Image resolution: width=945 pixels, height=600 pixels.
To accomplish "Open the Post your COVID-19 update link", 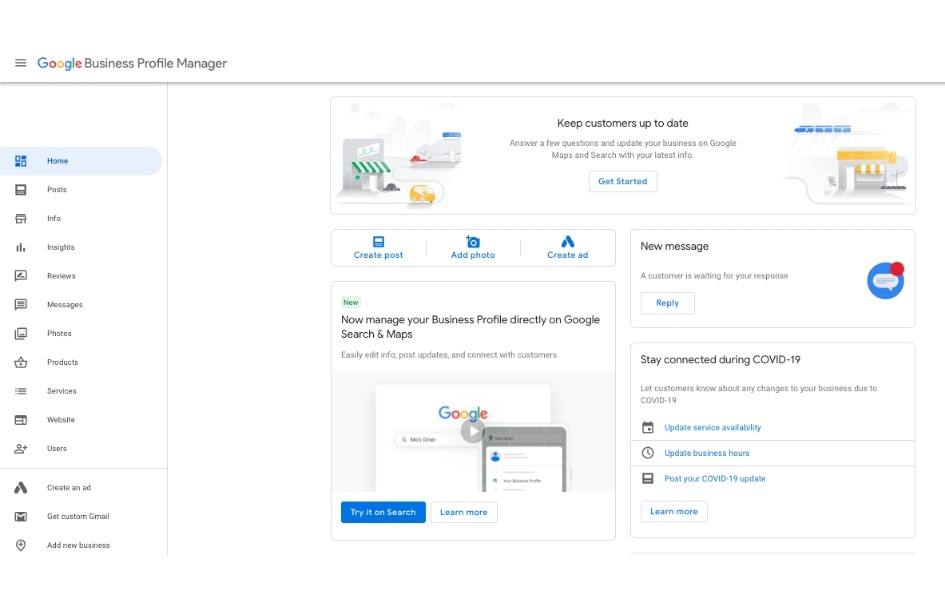I will coord(715,479).
